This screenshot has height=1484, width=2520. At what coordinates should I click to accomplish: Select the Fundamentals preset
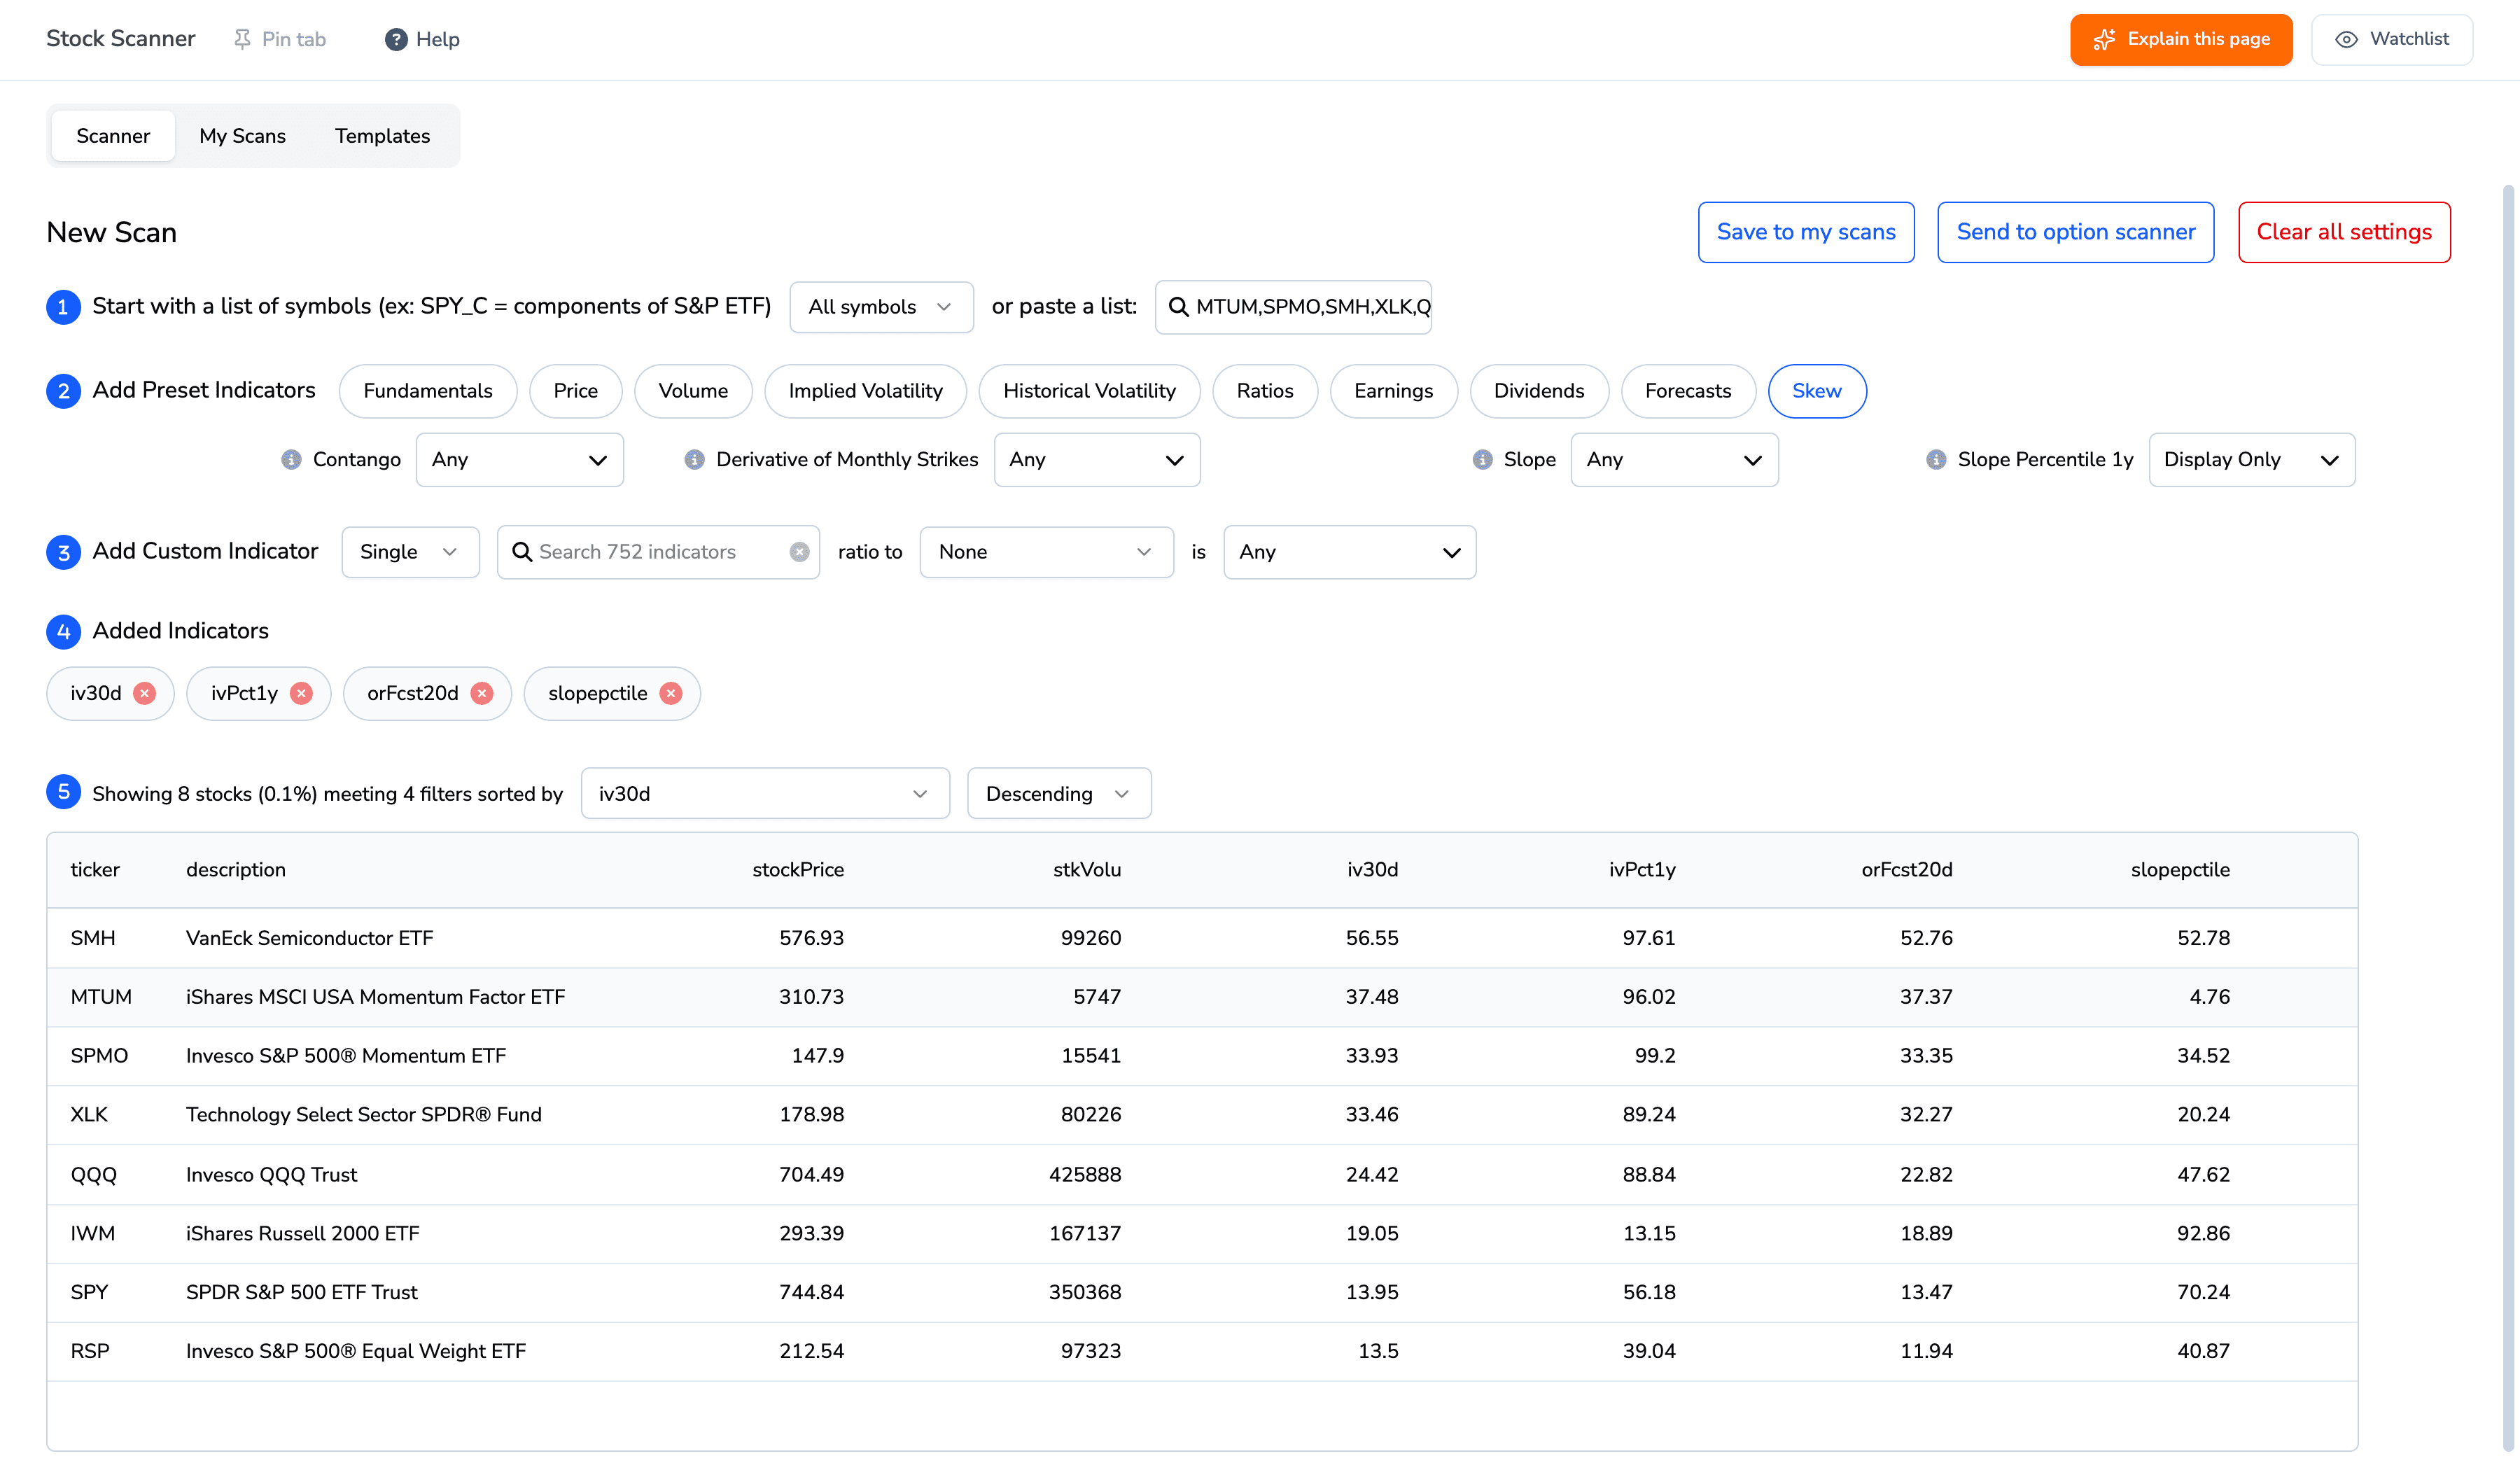point(428,391)
